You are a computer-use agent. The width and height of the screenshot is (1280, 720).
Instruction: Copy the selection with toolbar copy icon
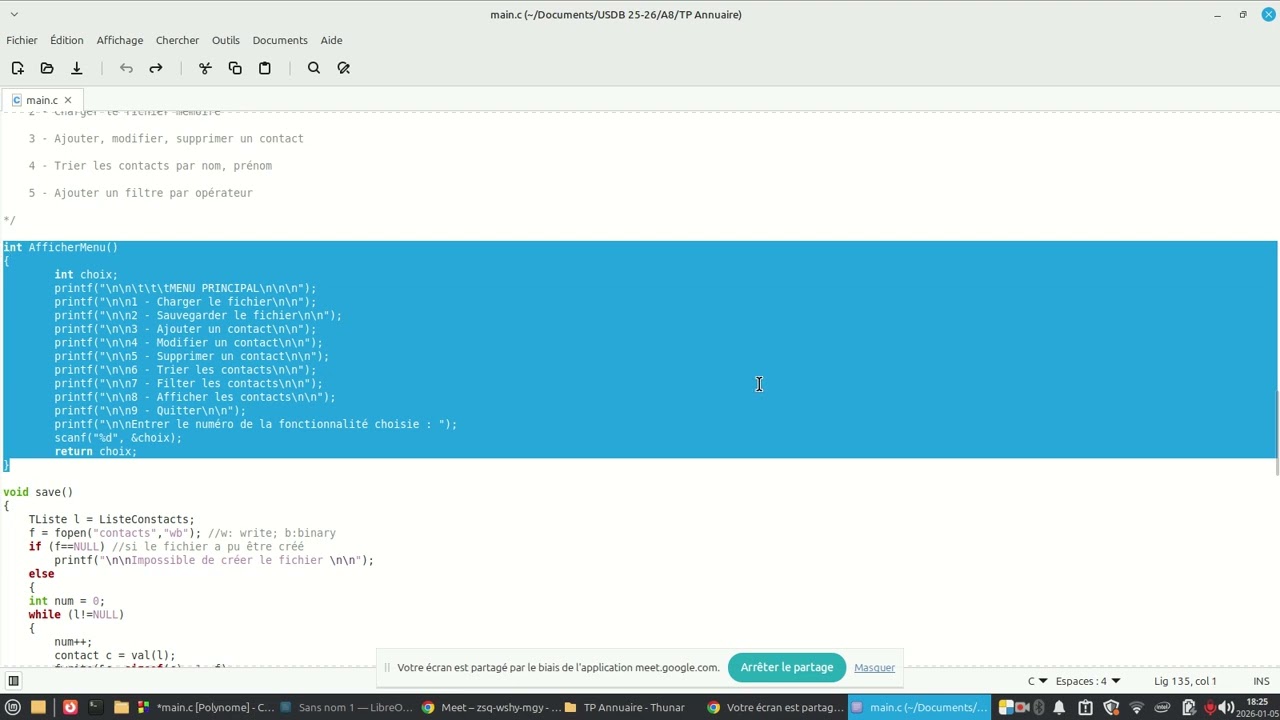(x=235, y=68)
